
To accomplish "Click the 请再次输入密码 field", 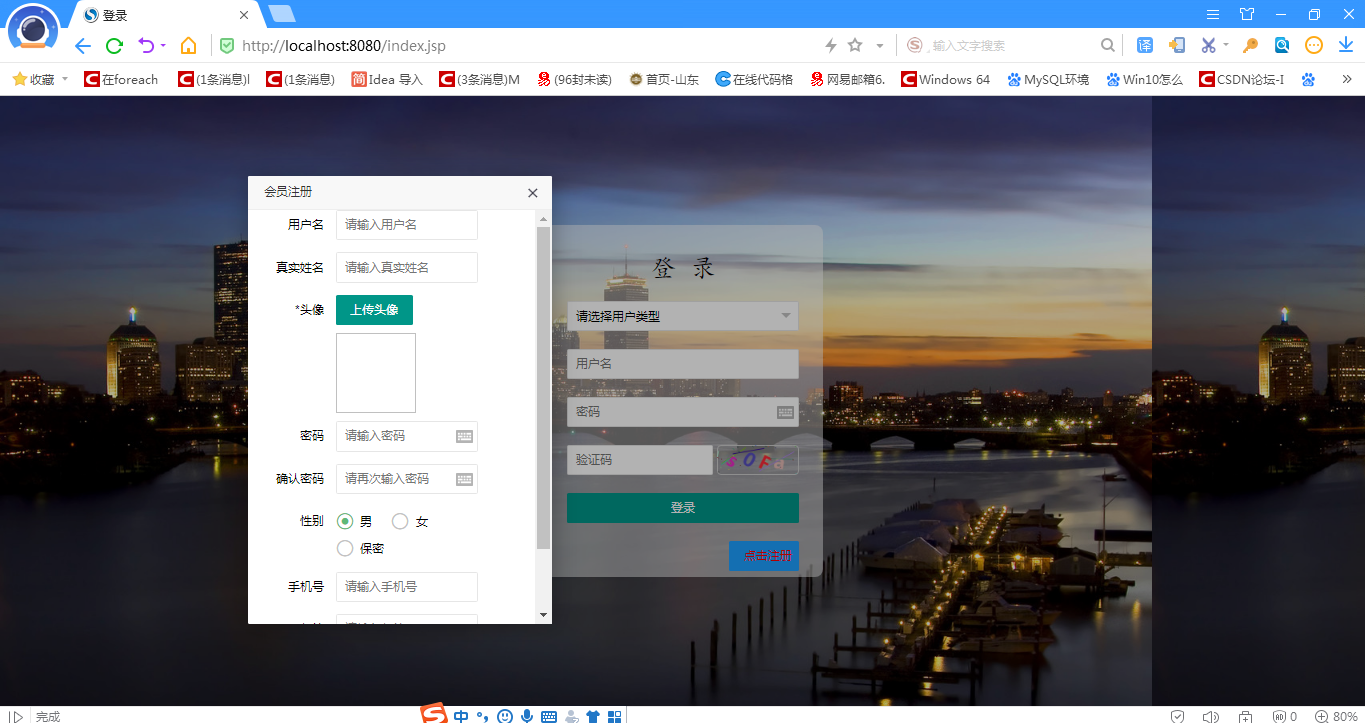I will [407, 479].
